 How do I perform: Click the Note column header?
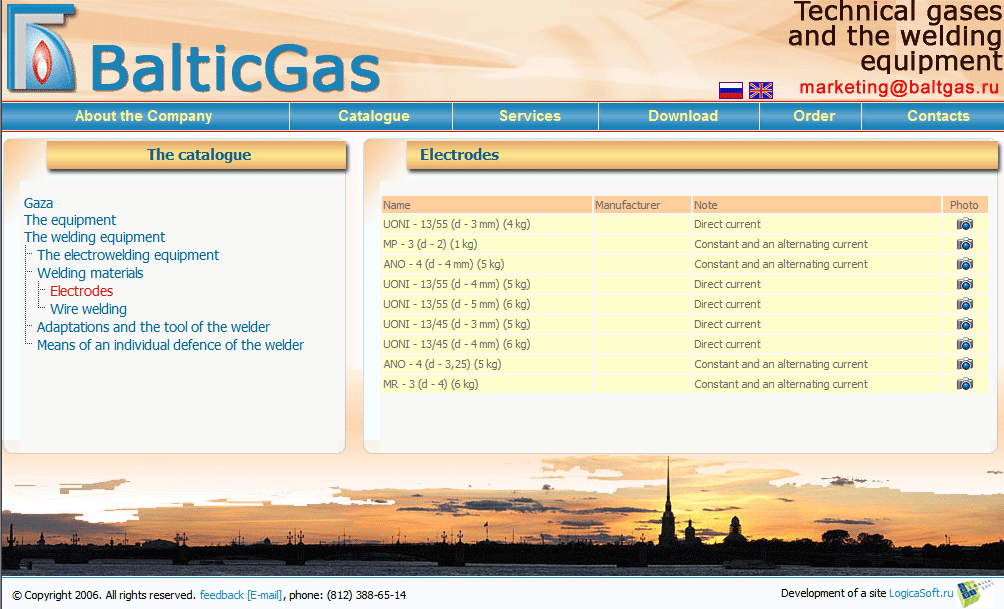[x=706, y=205]
